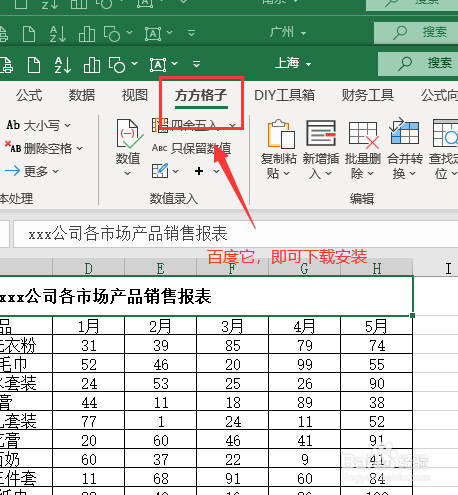Select the merged title cell xxx公司各市场产品销售报表
The height and width of the screenshot is (495, 458).
point(206,296)
